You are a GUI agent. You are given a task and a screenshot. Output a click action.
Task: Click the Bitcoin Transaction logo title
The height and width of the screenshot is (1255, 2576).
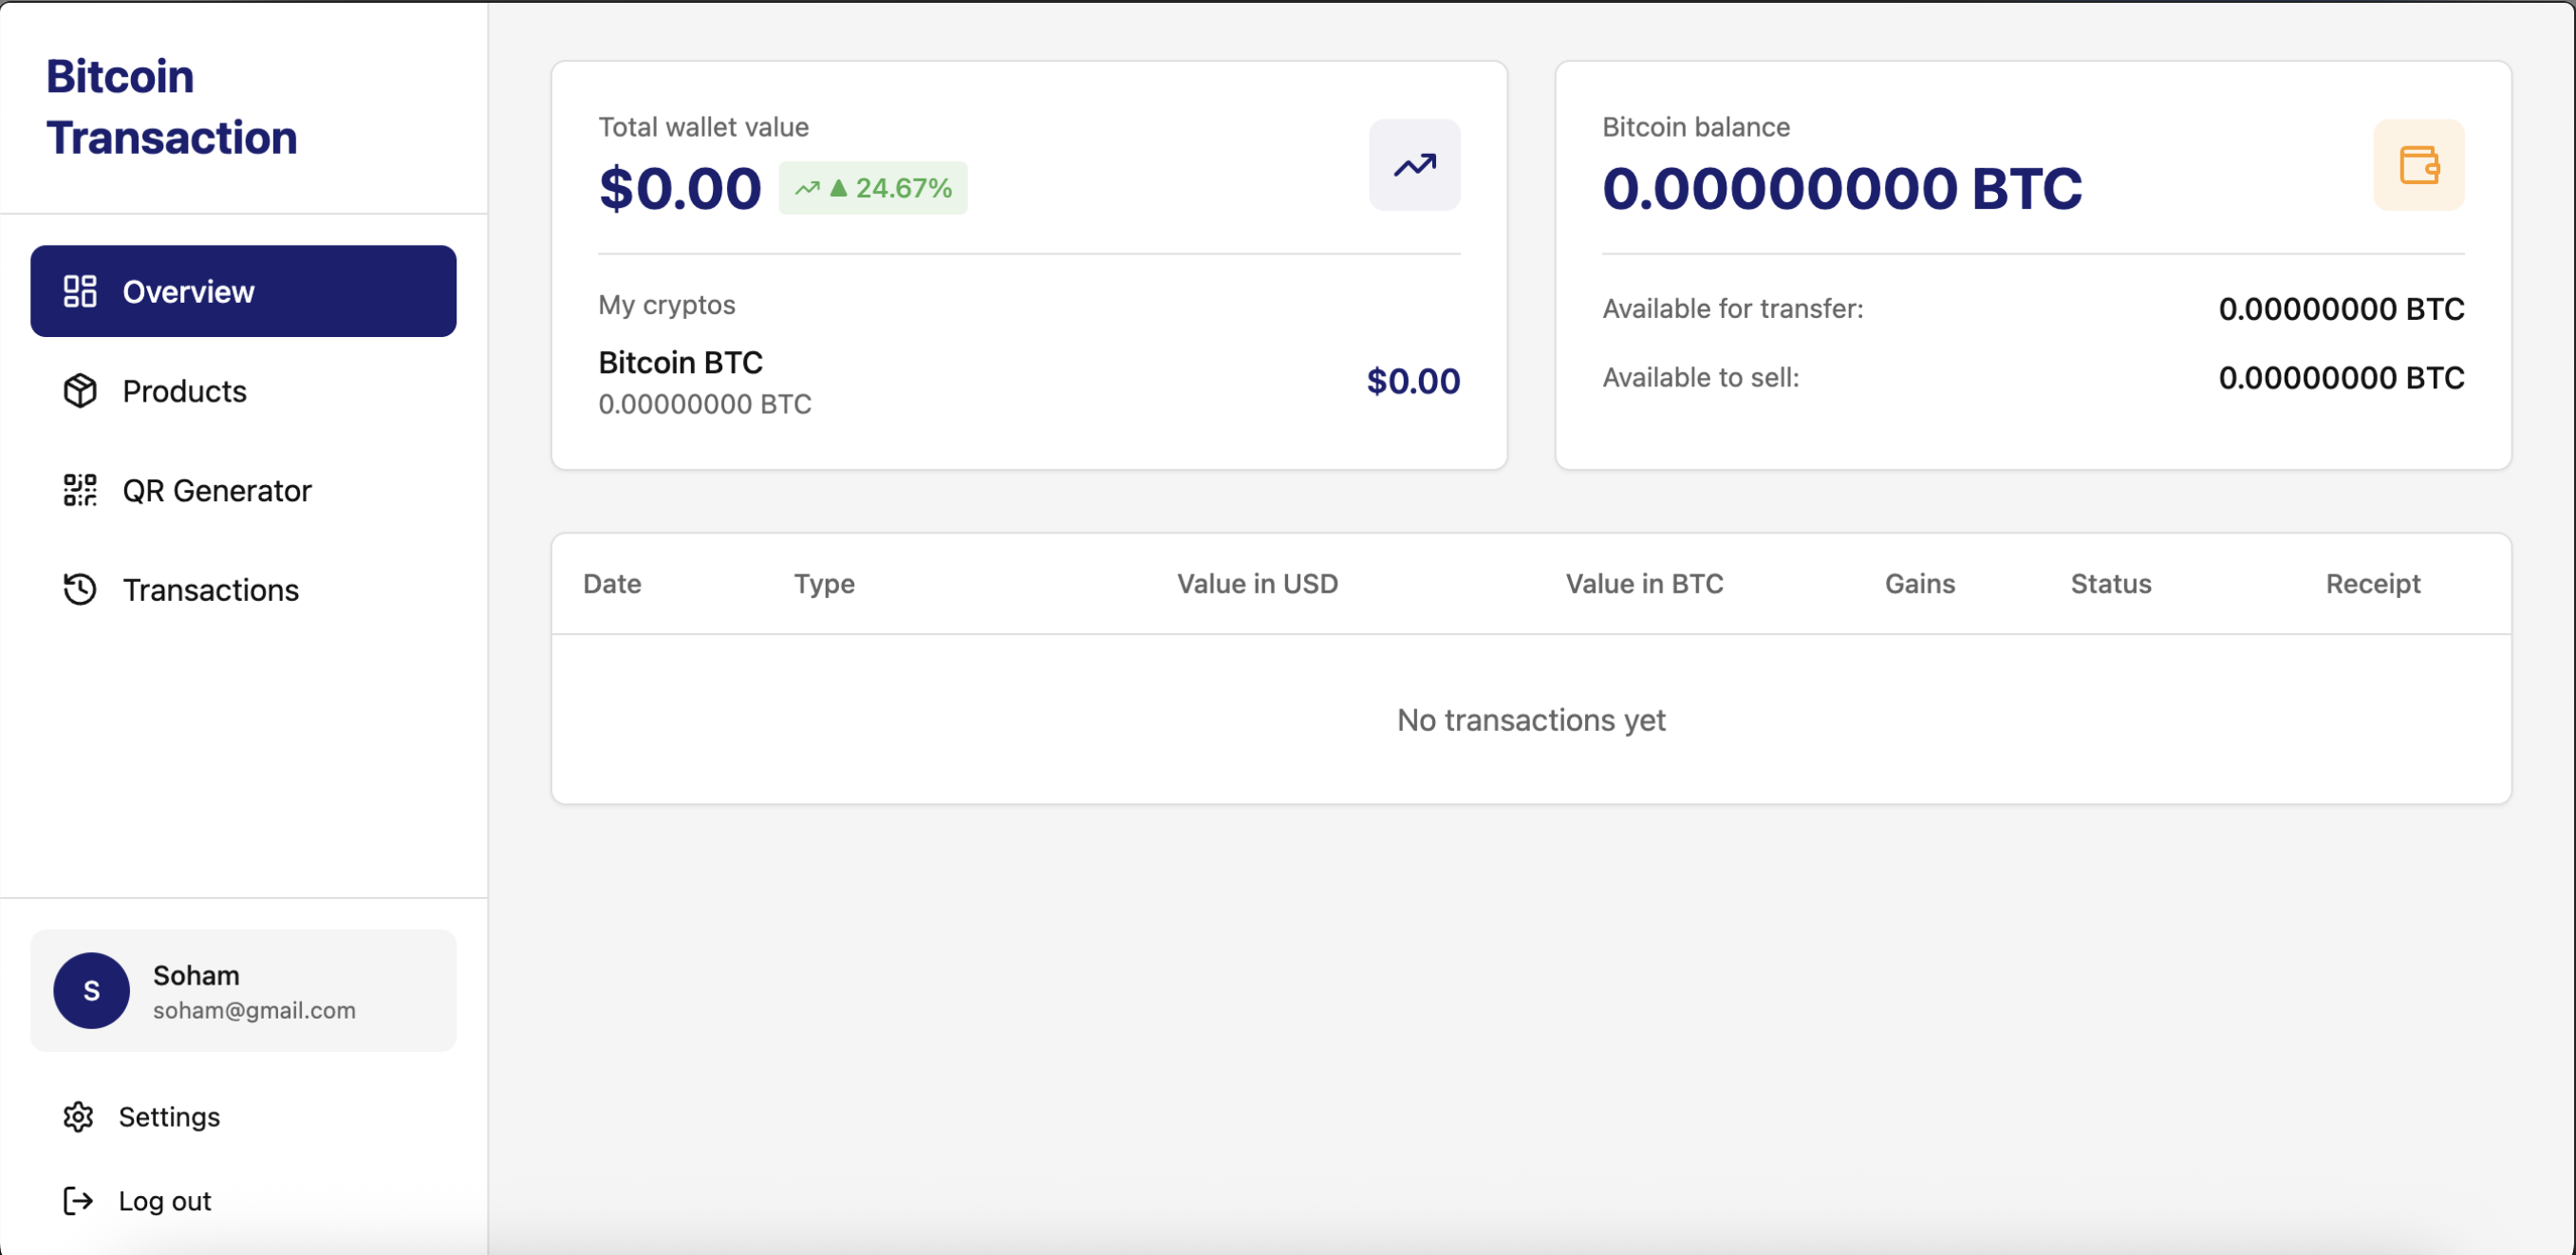click(171, 107)
